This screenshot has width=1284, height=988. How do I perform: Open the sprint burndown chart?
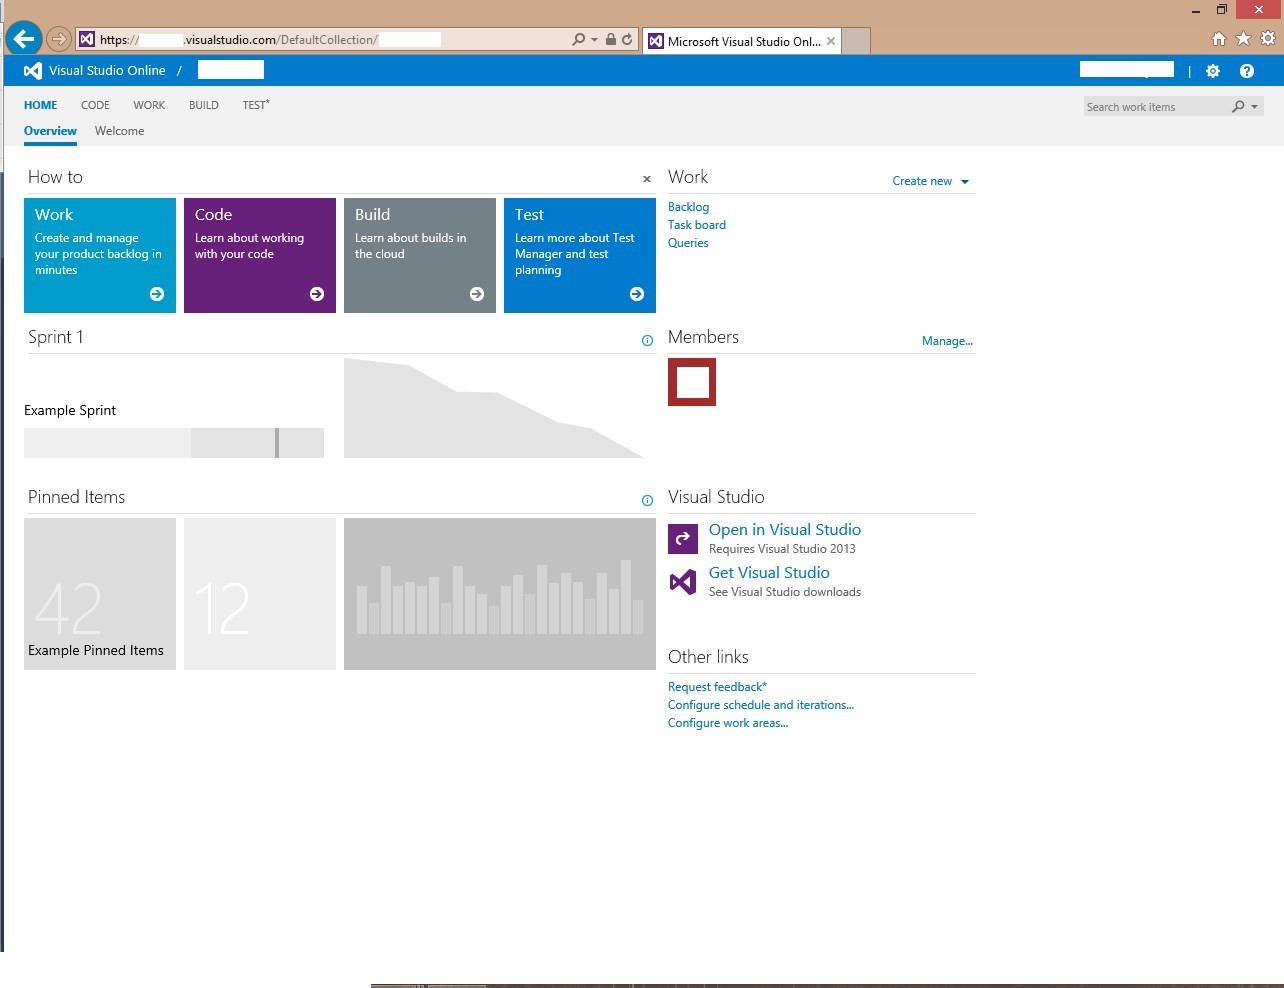point(494,408)
